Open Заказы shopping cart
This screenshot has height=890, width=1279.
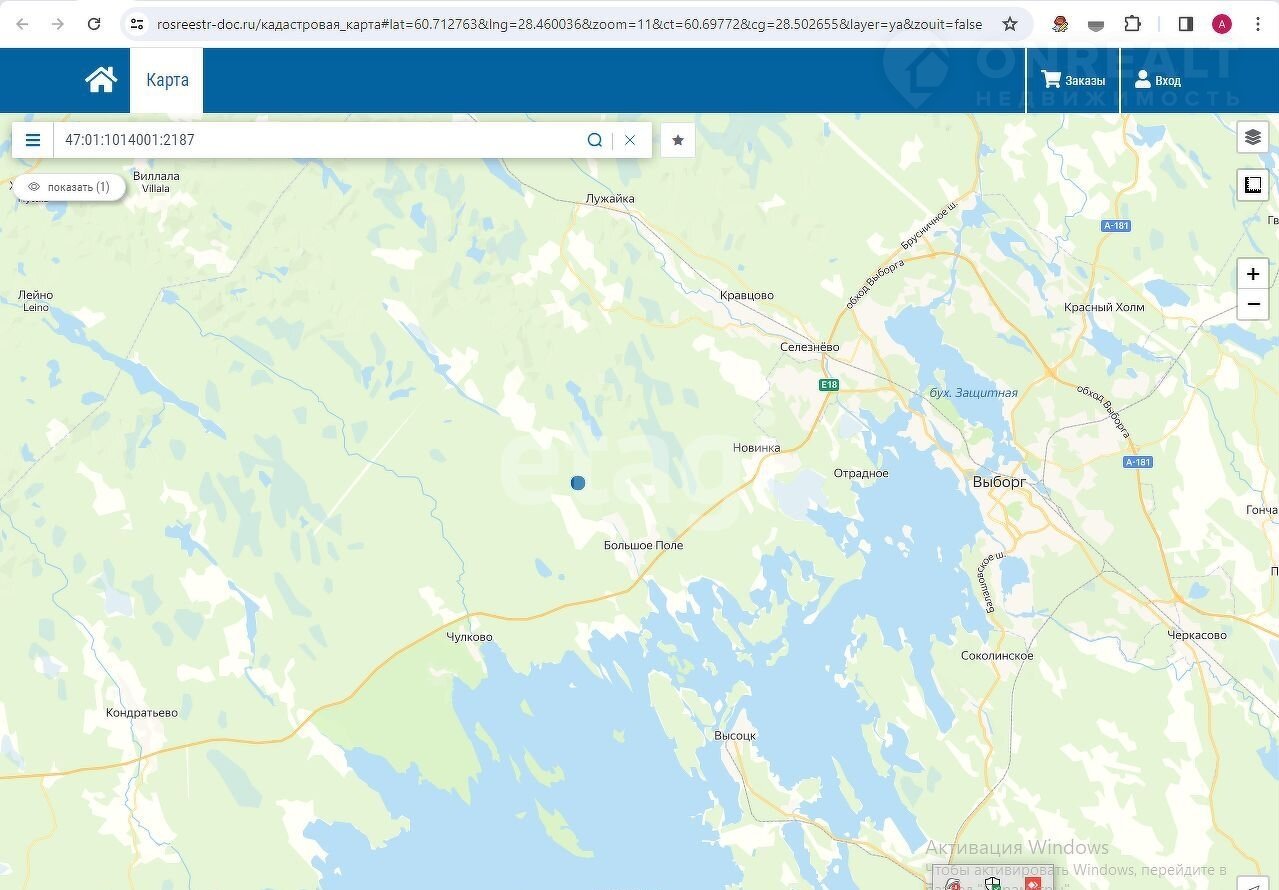[x=1073, y=80]
